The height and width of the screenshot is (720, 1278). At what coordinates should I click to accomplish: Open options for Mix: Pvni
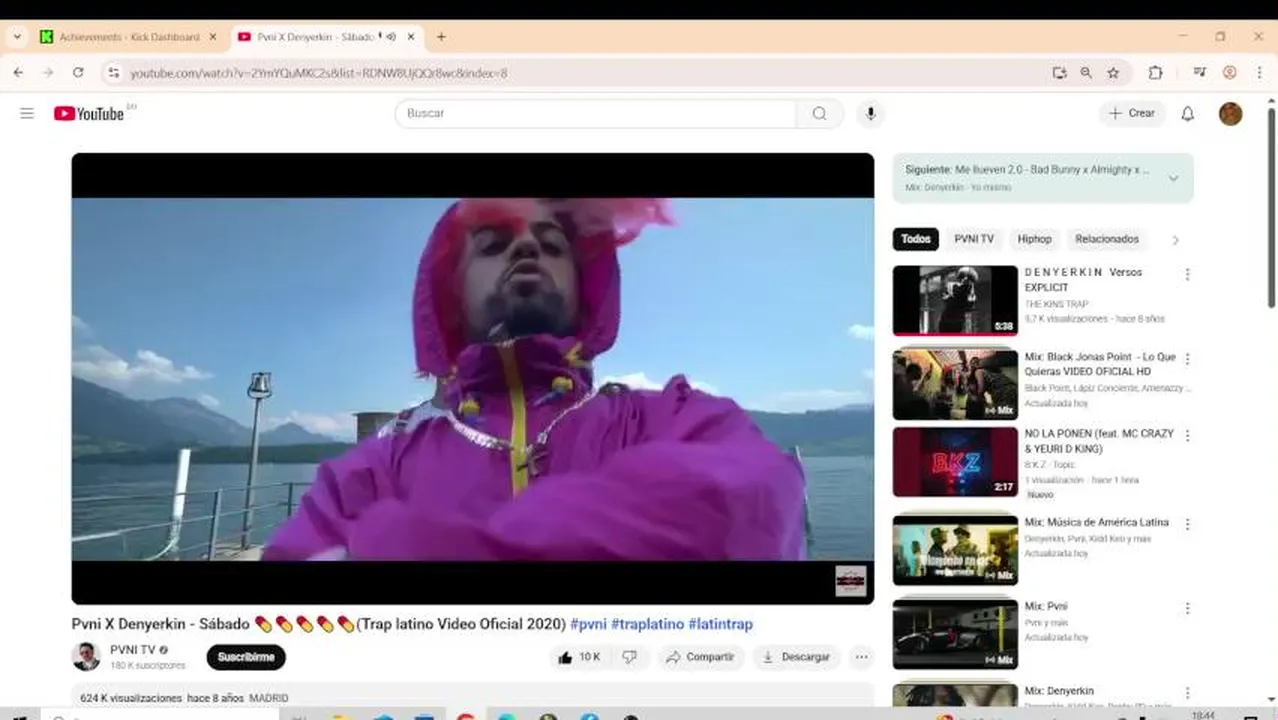click(1187, 608)
